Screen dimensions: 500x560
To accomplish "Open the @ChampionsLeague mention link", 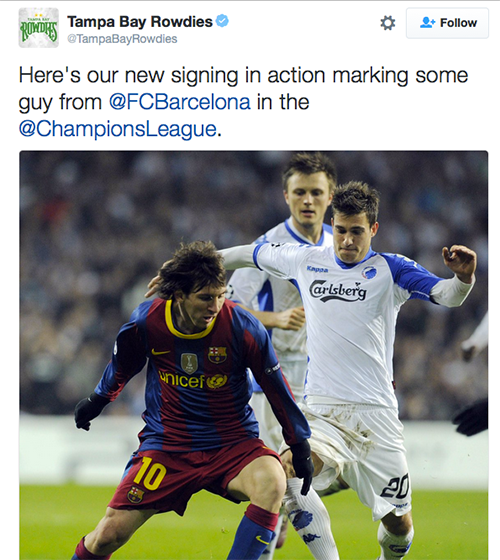I will click(118, 129).
